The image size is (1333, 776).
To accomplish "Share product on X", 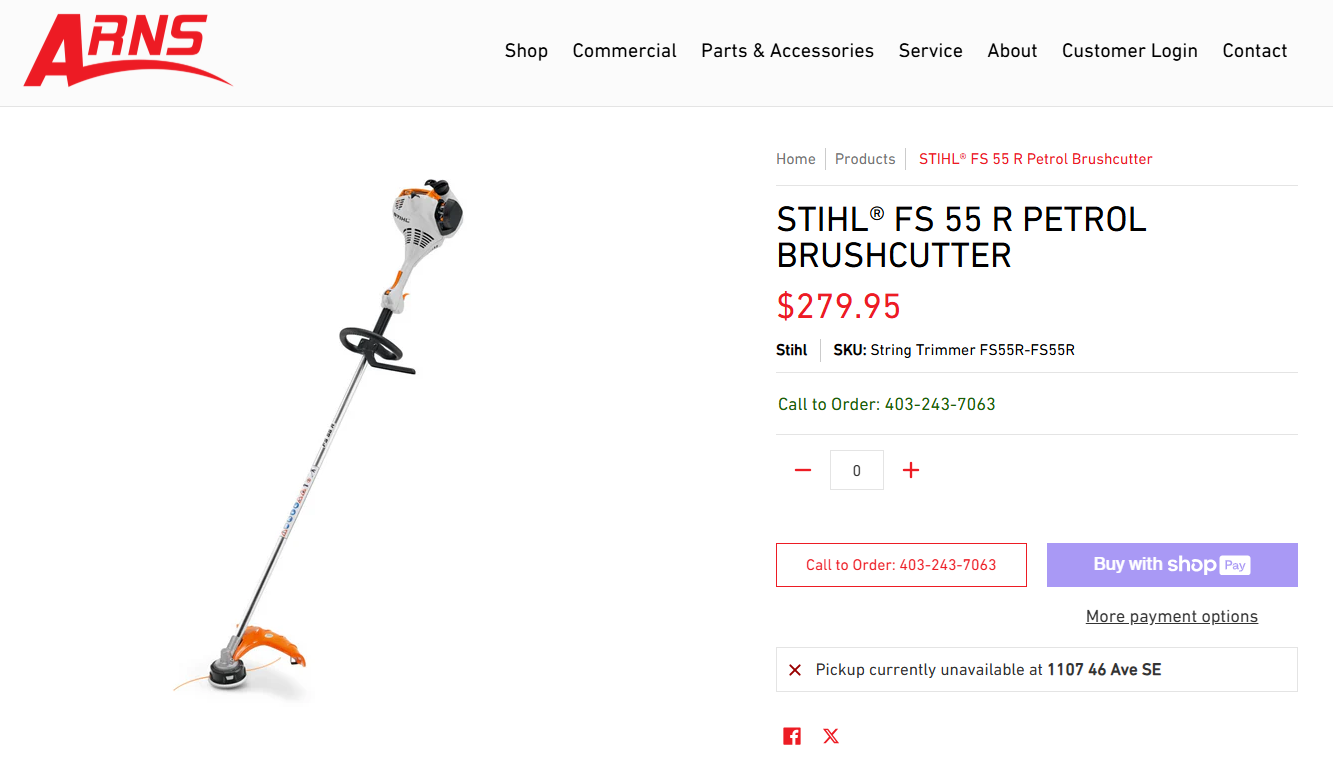I will (831, 736).
